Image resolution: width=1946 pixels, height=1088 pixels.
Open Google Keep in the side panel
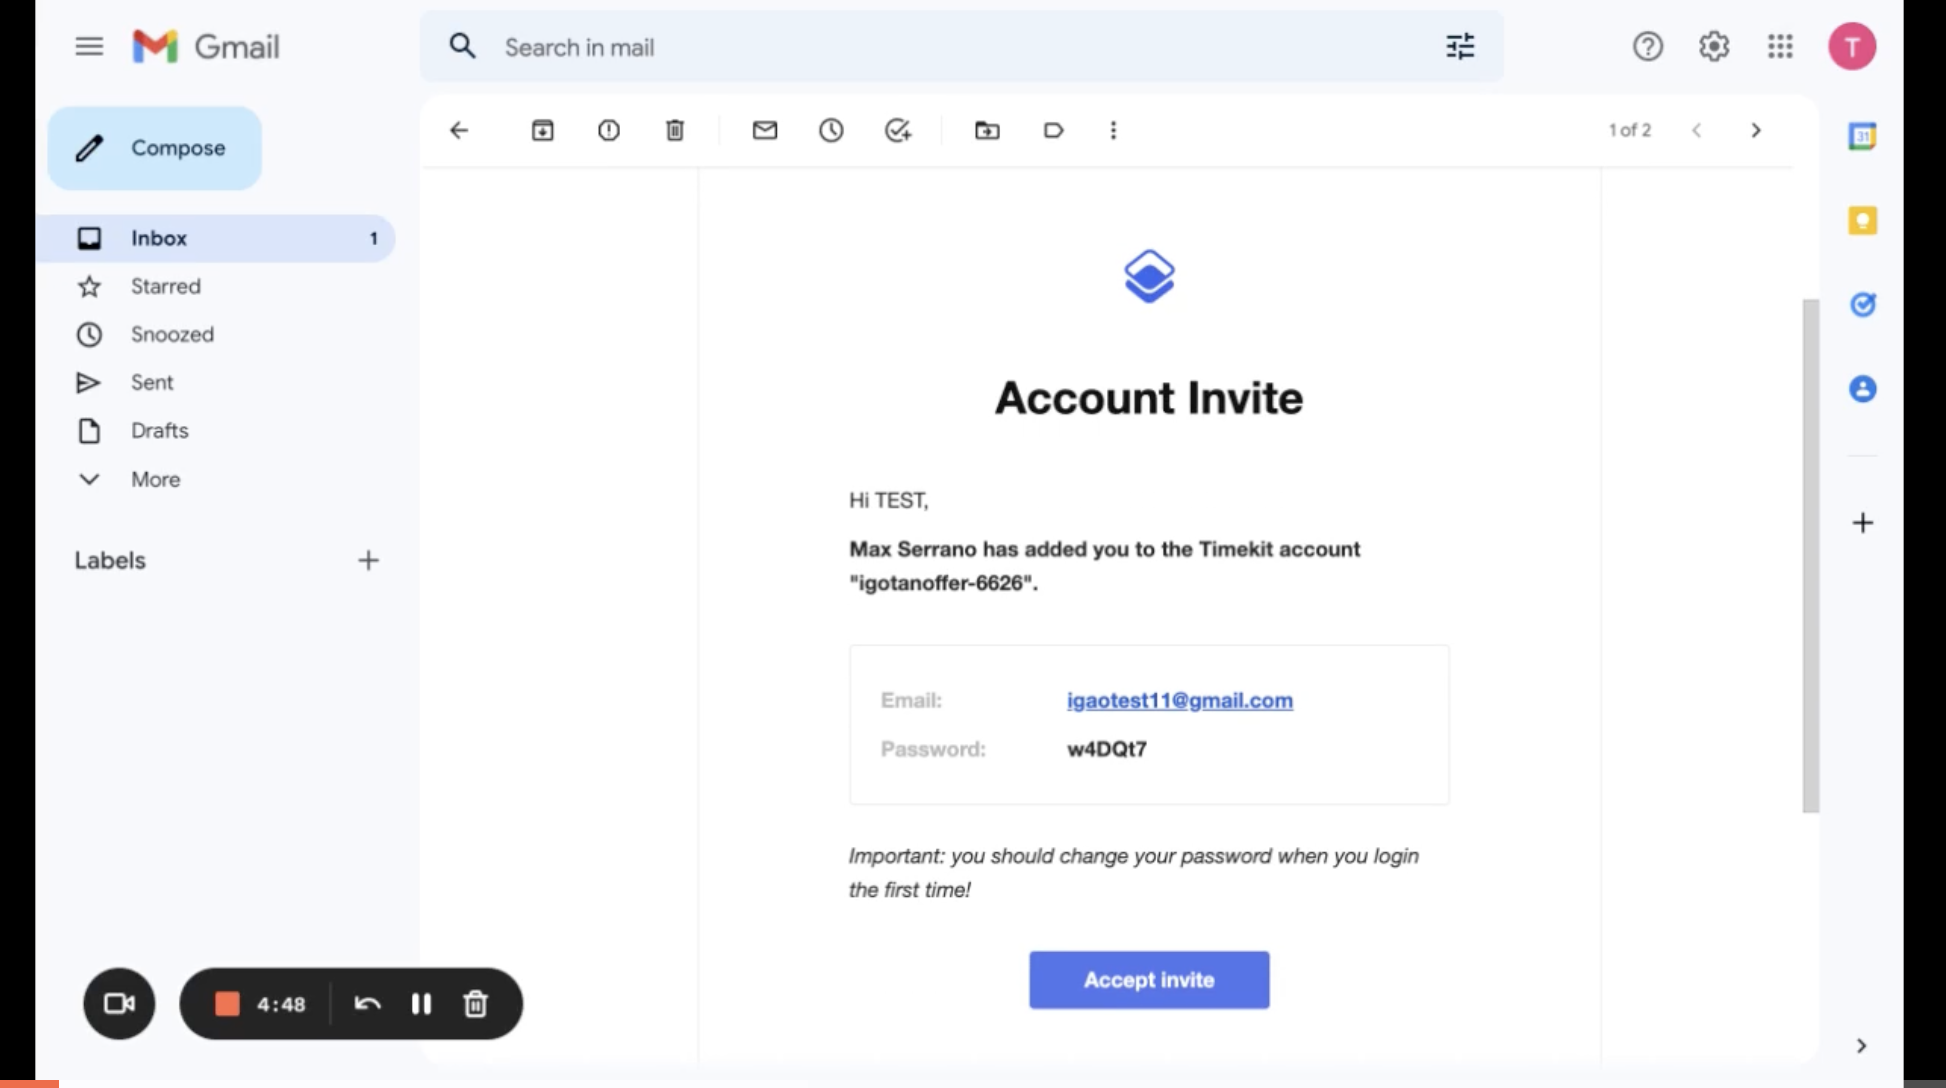pyautogui.click(x=1862, y=220)
